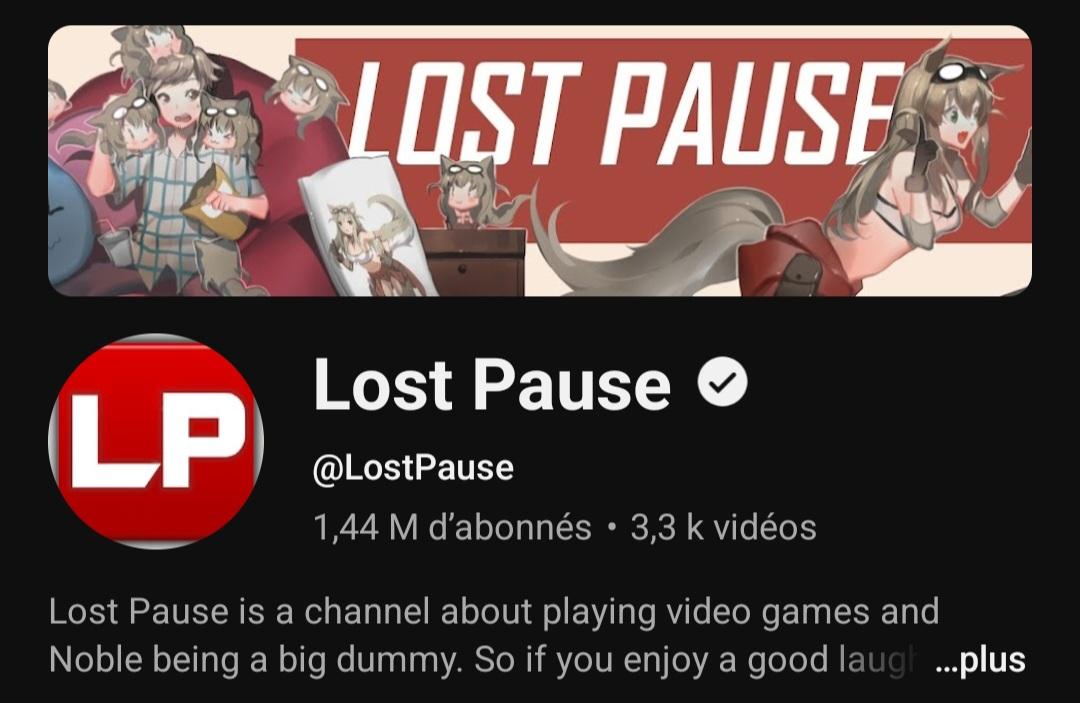Click the wooden dresser in the banner
1080x703 pixels.
click(x=470, y=262)
